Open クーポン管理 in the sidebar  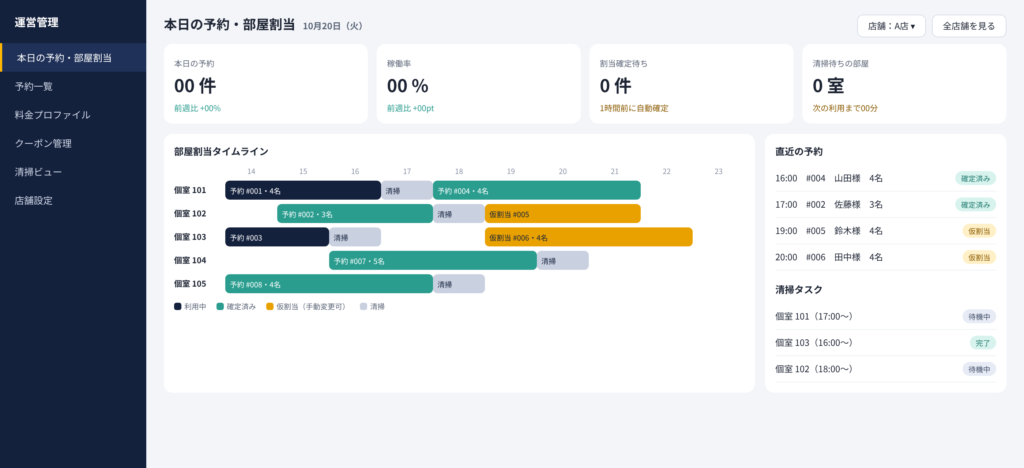(73, 144)
